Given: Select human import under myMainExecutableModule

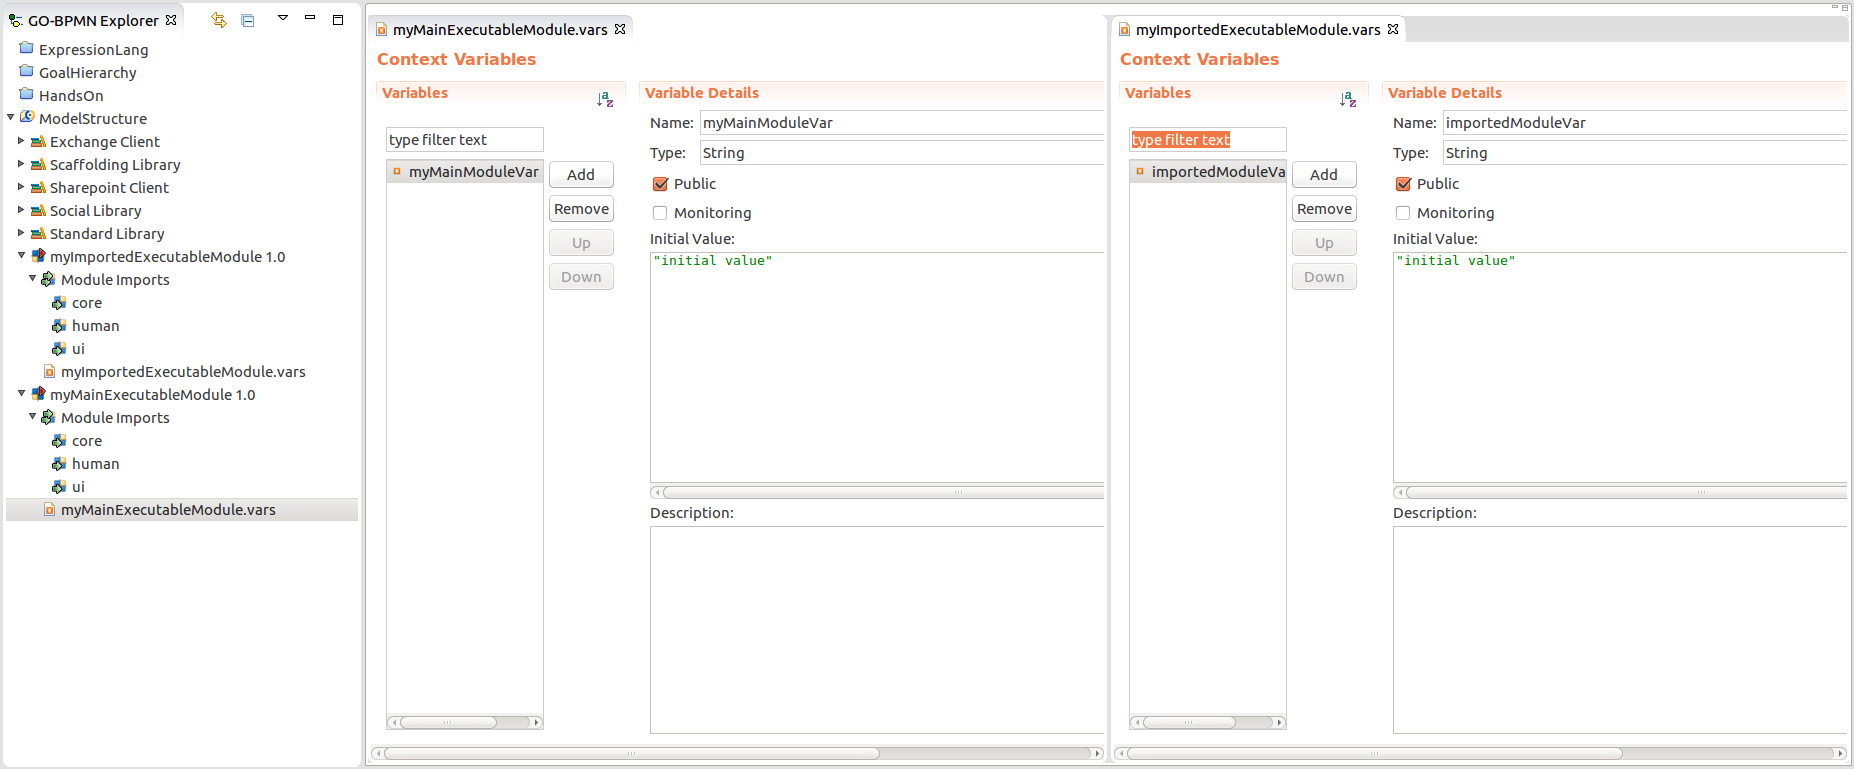Looking at the screenshot, I should click(x=95, y=464).
